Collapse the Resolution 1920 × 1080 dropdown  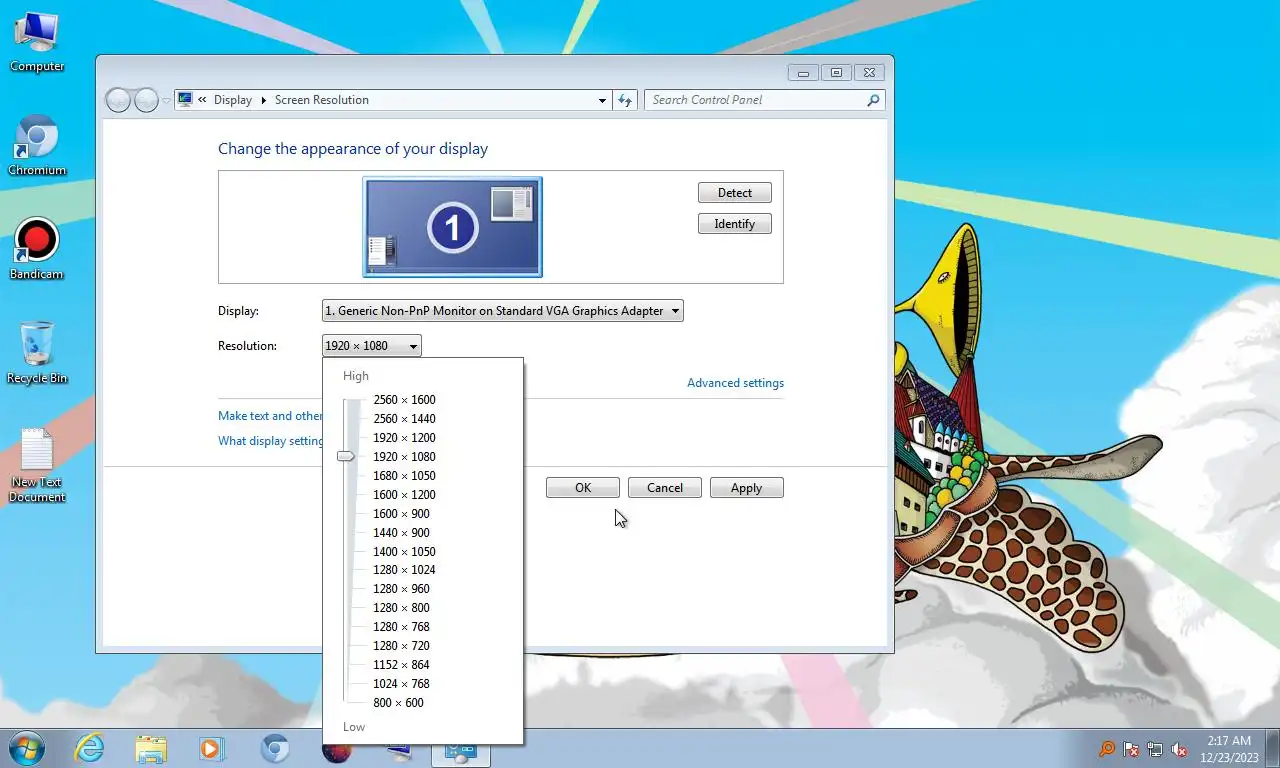(x=372, y=346)
